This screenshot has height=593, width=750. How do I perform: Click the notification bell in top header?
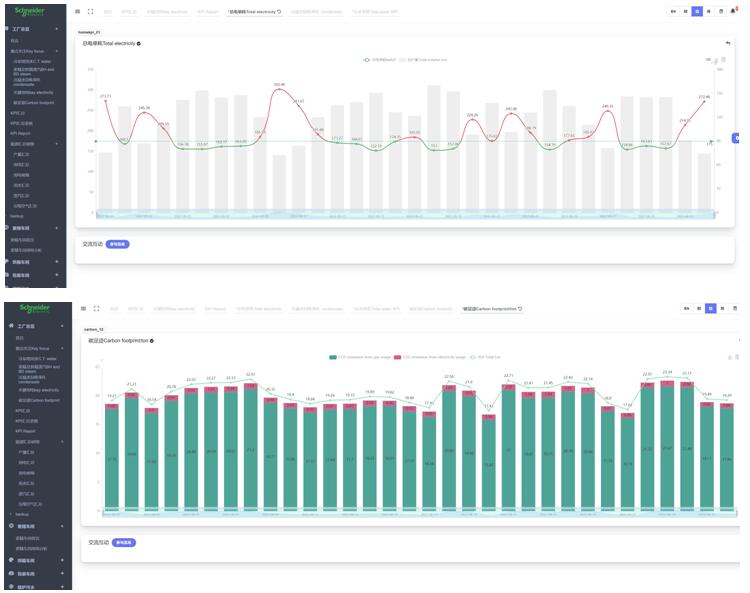pos(732,11)
